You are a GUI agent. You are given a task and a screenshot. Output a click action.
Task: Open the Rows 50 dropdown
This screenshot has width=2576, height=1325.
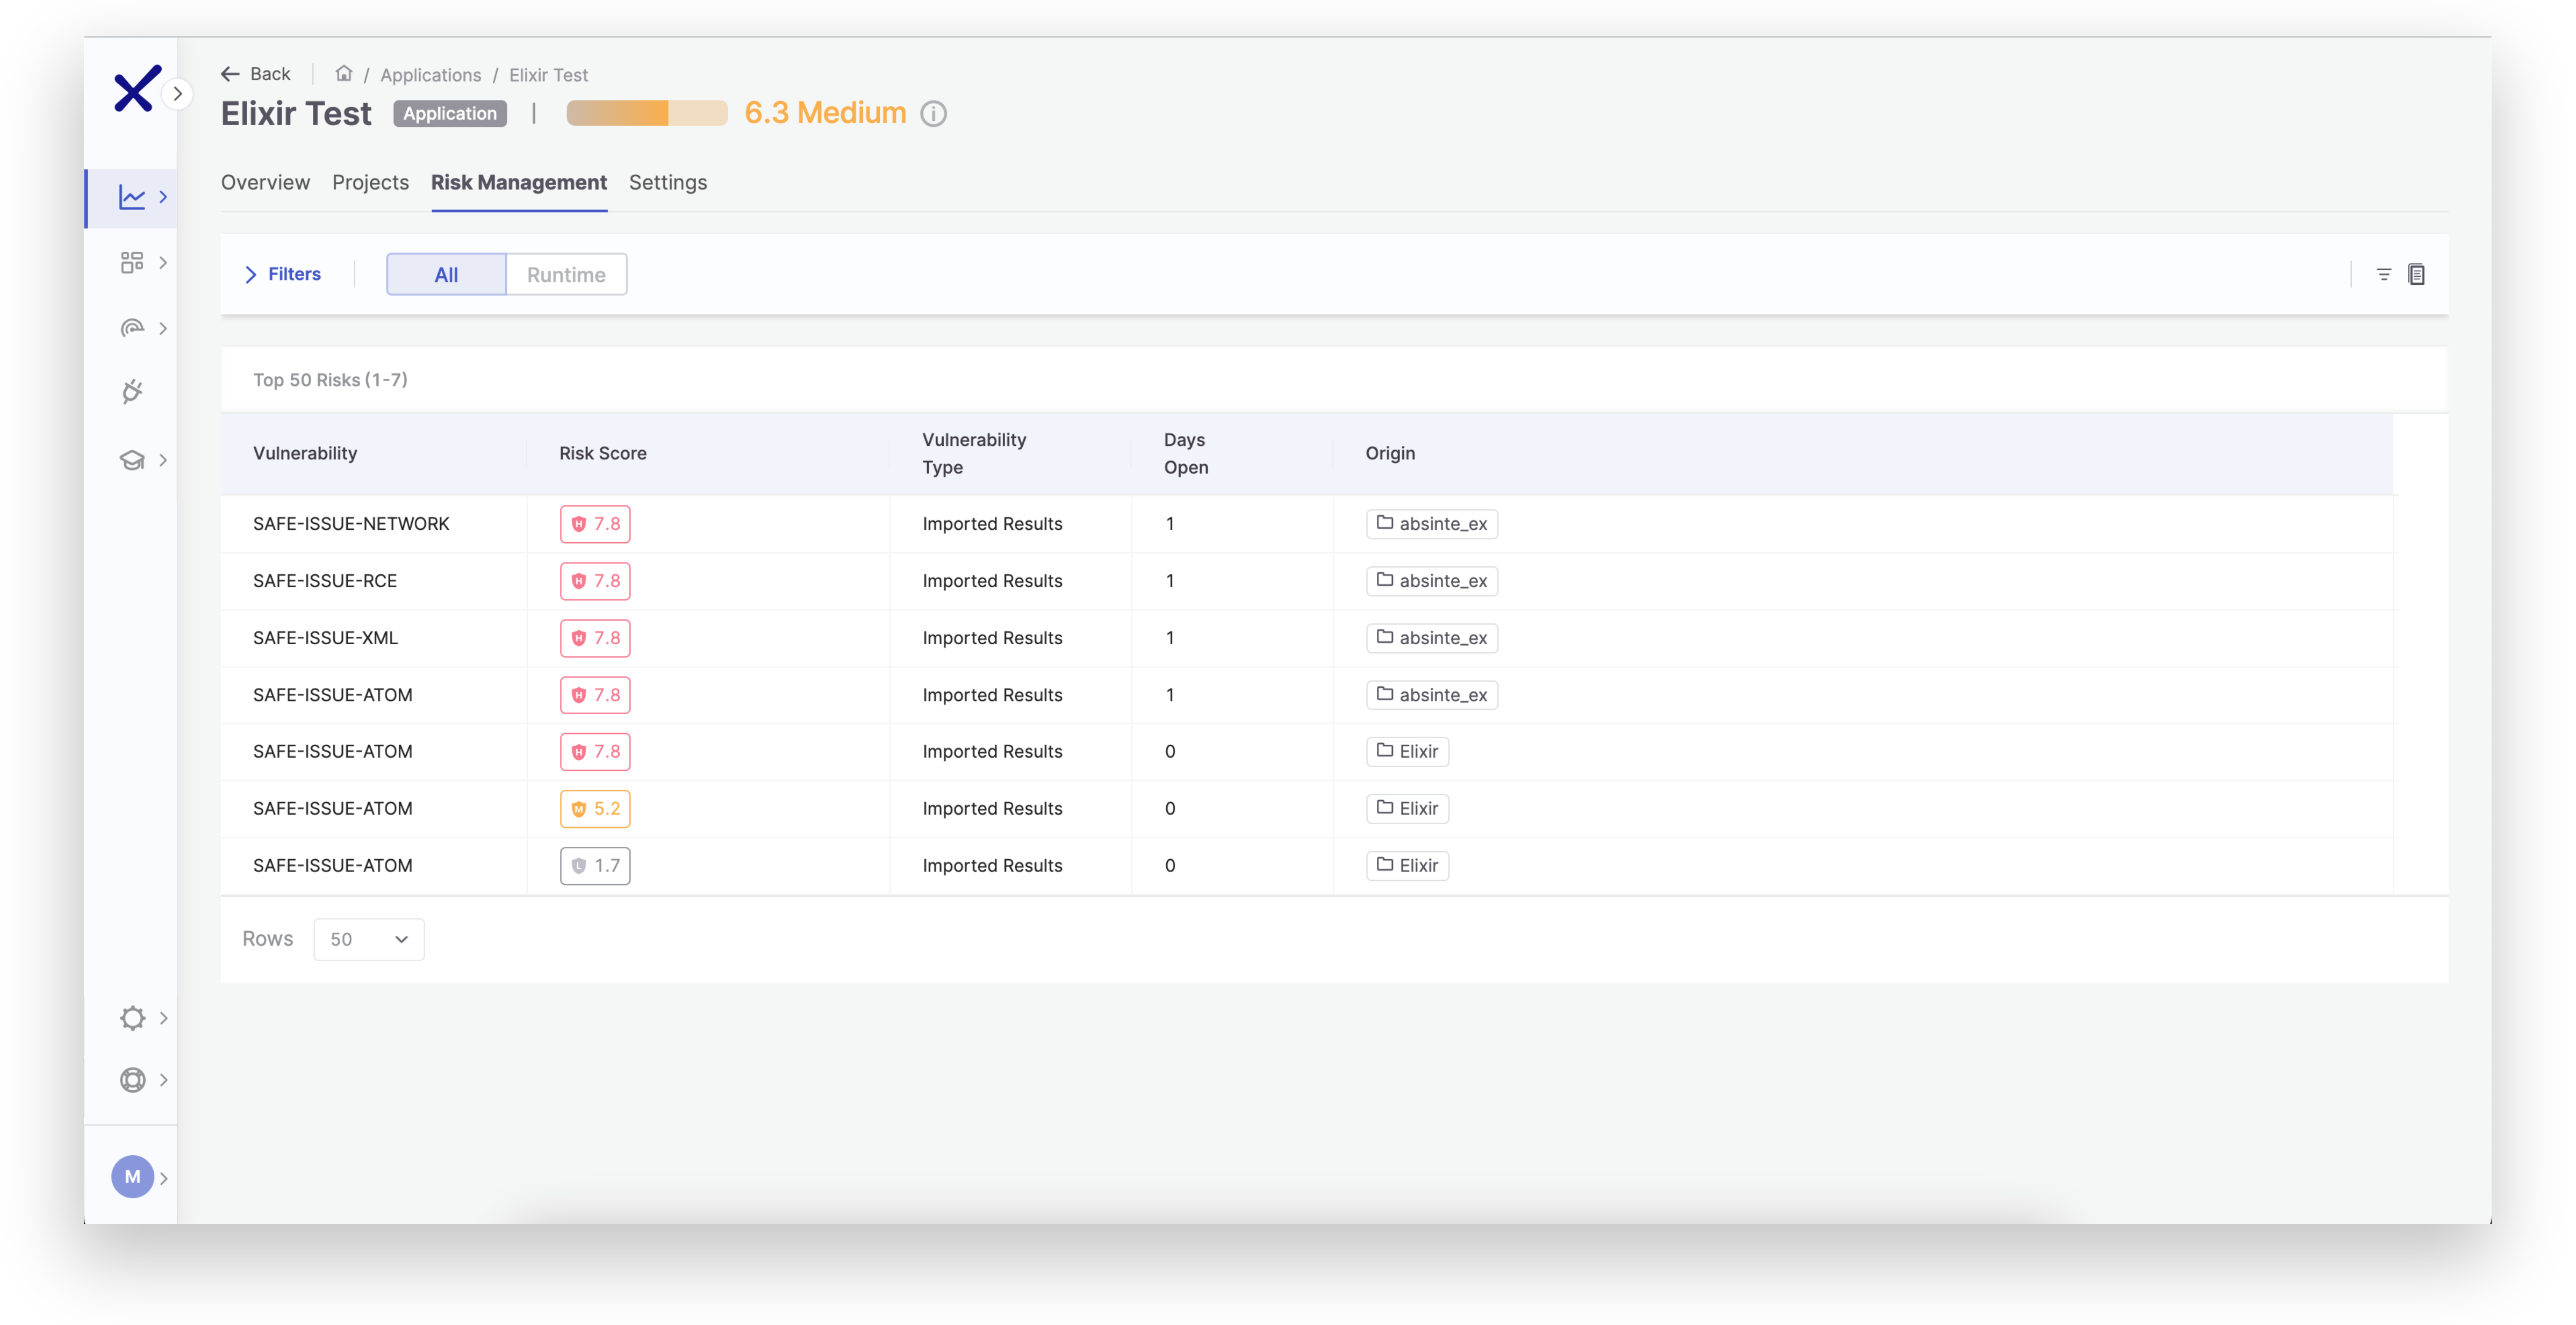tap(368, 939)
